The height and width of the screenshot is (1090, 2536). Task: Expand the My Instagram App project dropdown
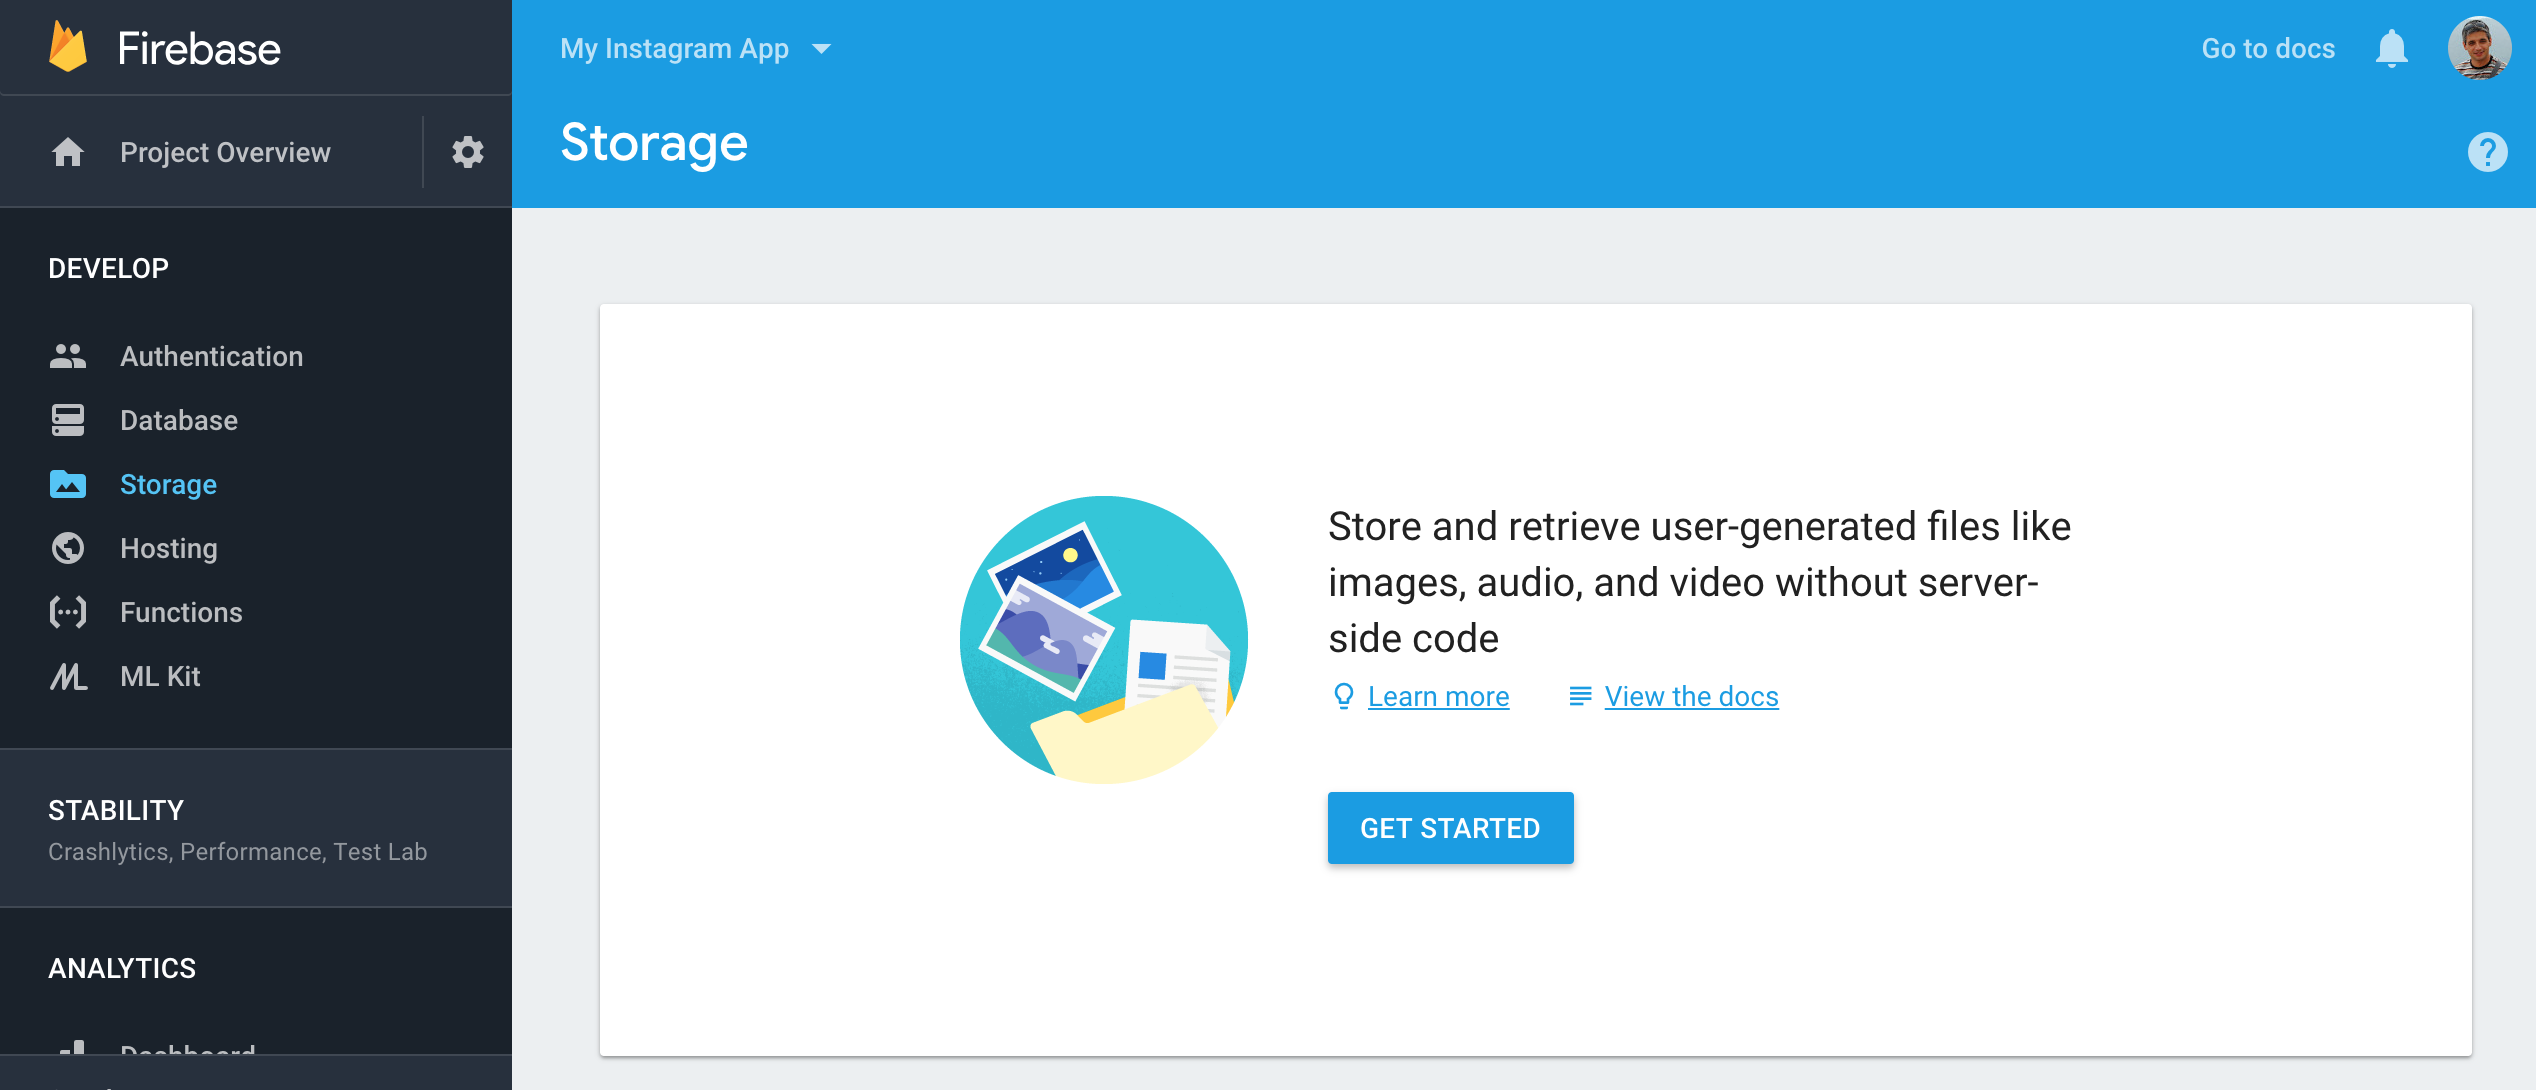696,48
